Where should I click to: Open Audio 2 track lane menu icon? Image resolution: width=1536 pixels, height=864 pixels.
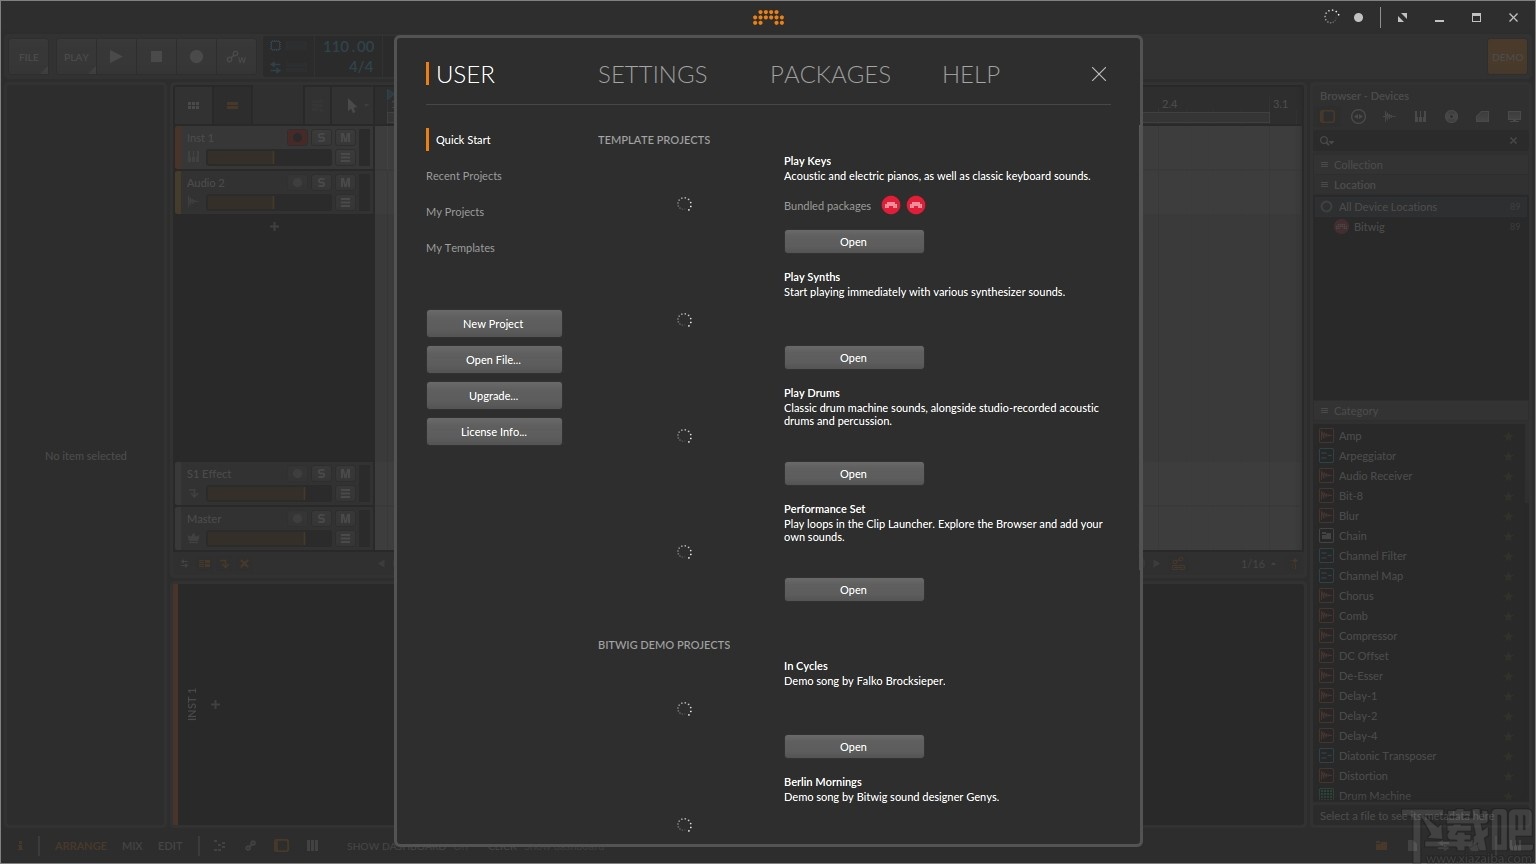click(x=345, y=203)
